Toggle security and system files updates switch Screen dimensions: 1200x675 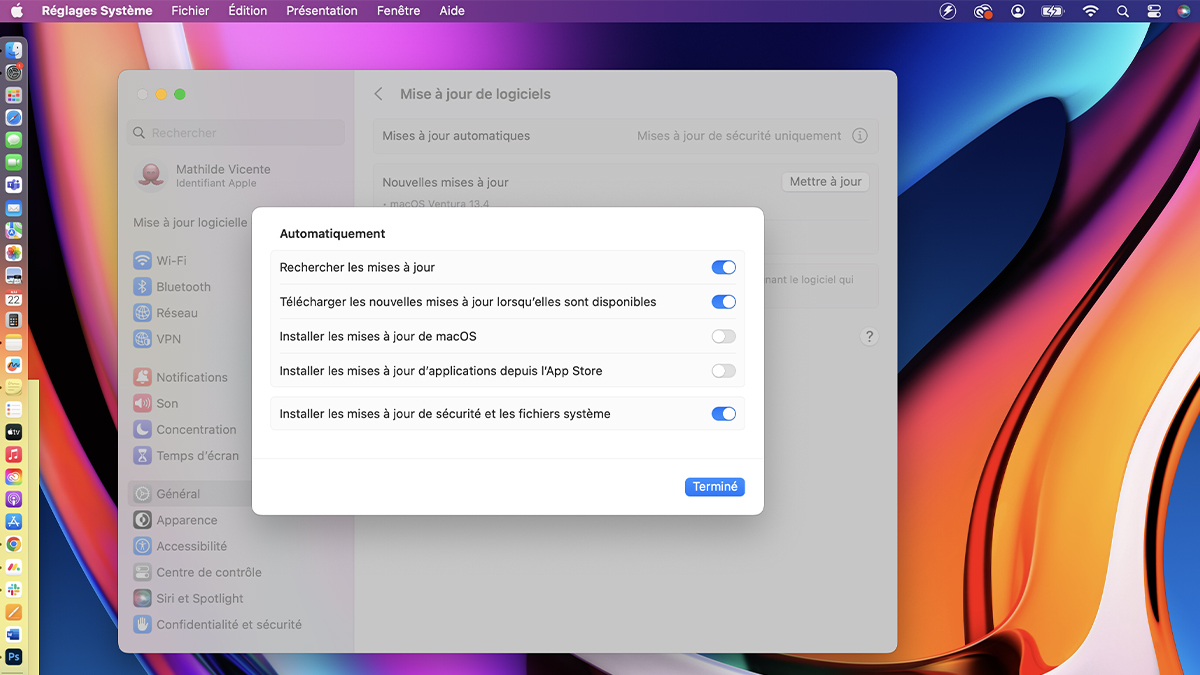coord(724,414)
